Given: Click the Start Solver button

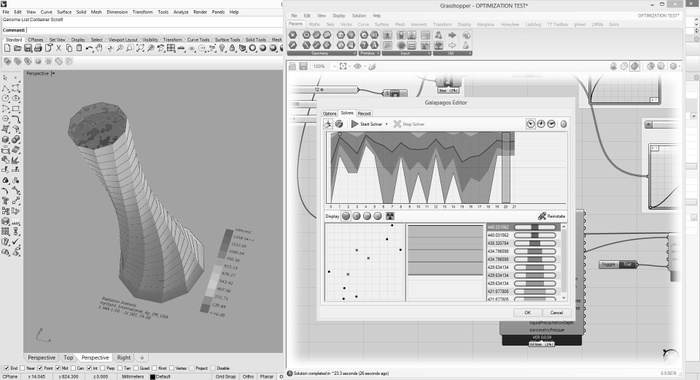Looking at the screenshot, I should pyautogui.click(x=367, y=124).
